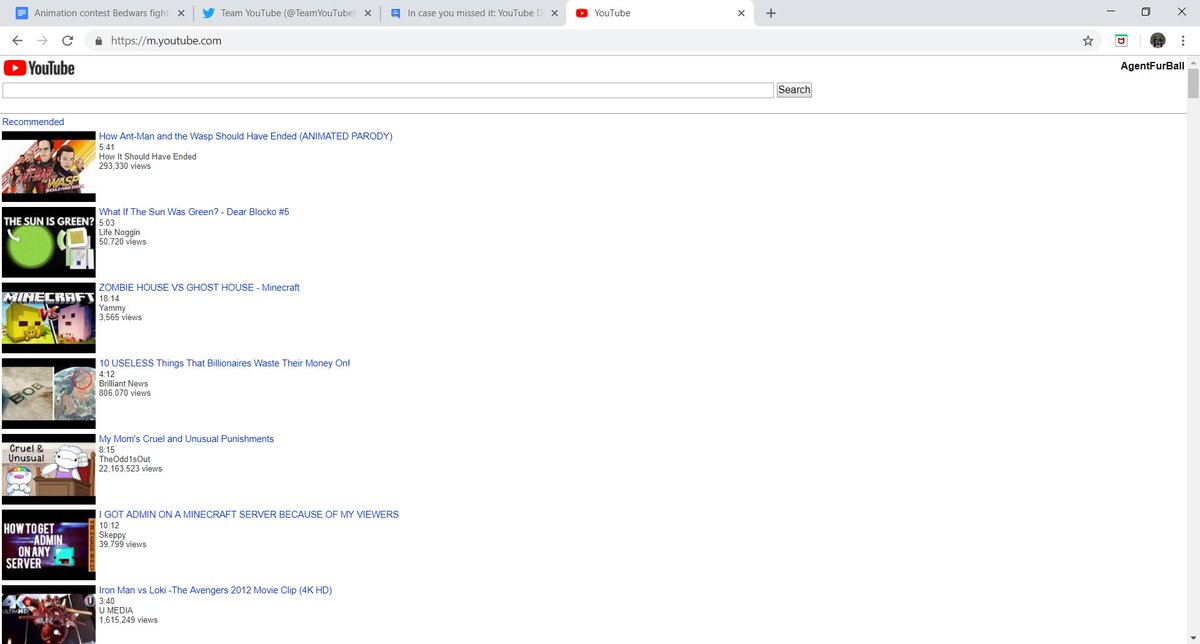Open ZOMBIE HOUSE VS GHOST HOUSE video
This screenshot has height=644, width=1200.
pos(199,288)
